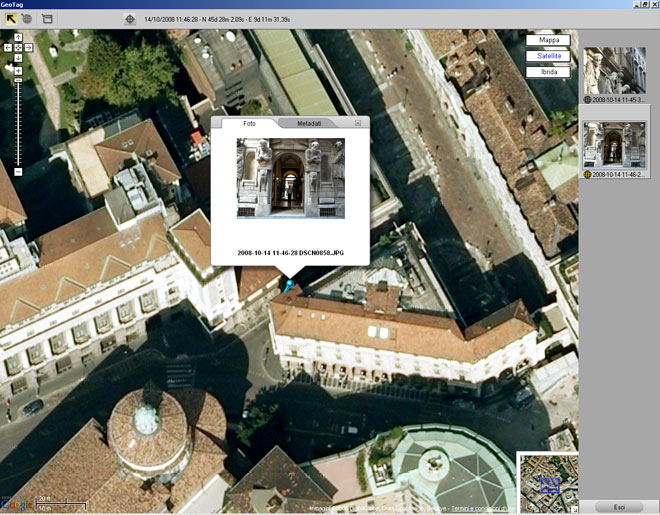Close the photo info popup
This screenshot has height=515, width=660.
click(358, 123)
